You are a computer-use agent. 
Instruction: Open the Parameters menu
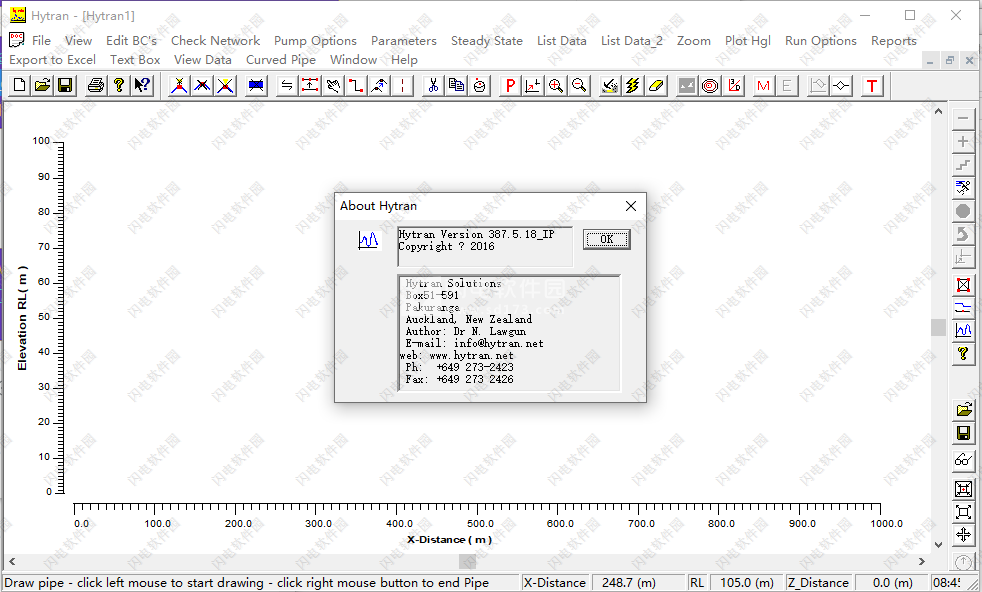tap(404, 41)
